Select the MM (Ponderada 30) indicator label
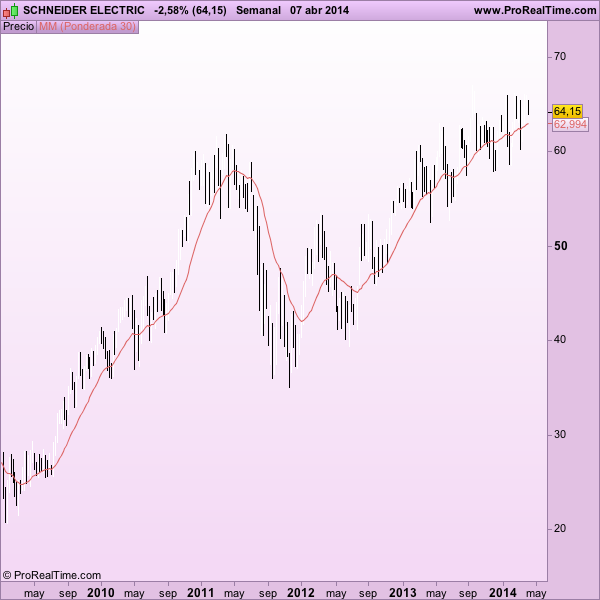Screen dimensions: 600x600 (87, 27)
